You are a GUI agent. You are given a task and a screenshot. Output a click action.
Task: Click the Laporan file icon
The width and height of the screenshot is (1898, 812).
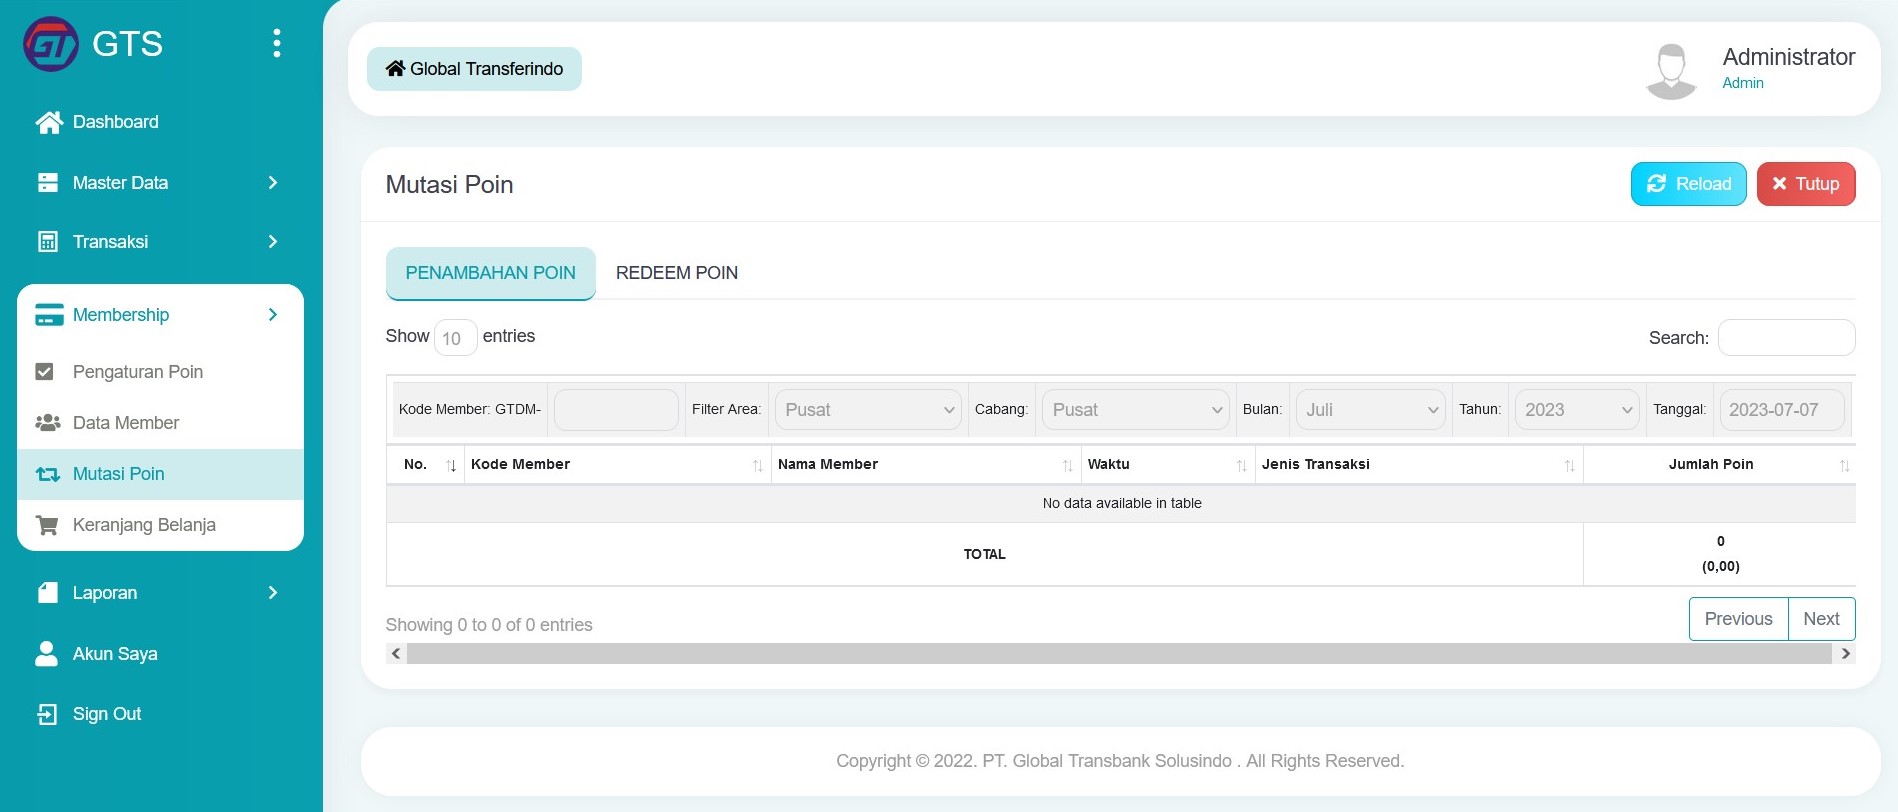click(x=47, y=593)
